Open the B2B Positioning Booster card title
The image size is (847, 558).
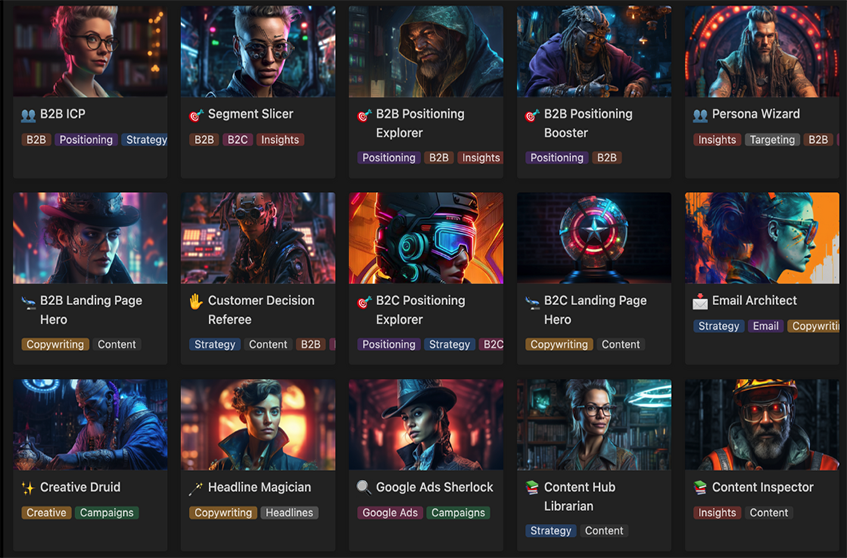588,123
